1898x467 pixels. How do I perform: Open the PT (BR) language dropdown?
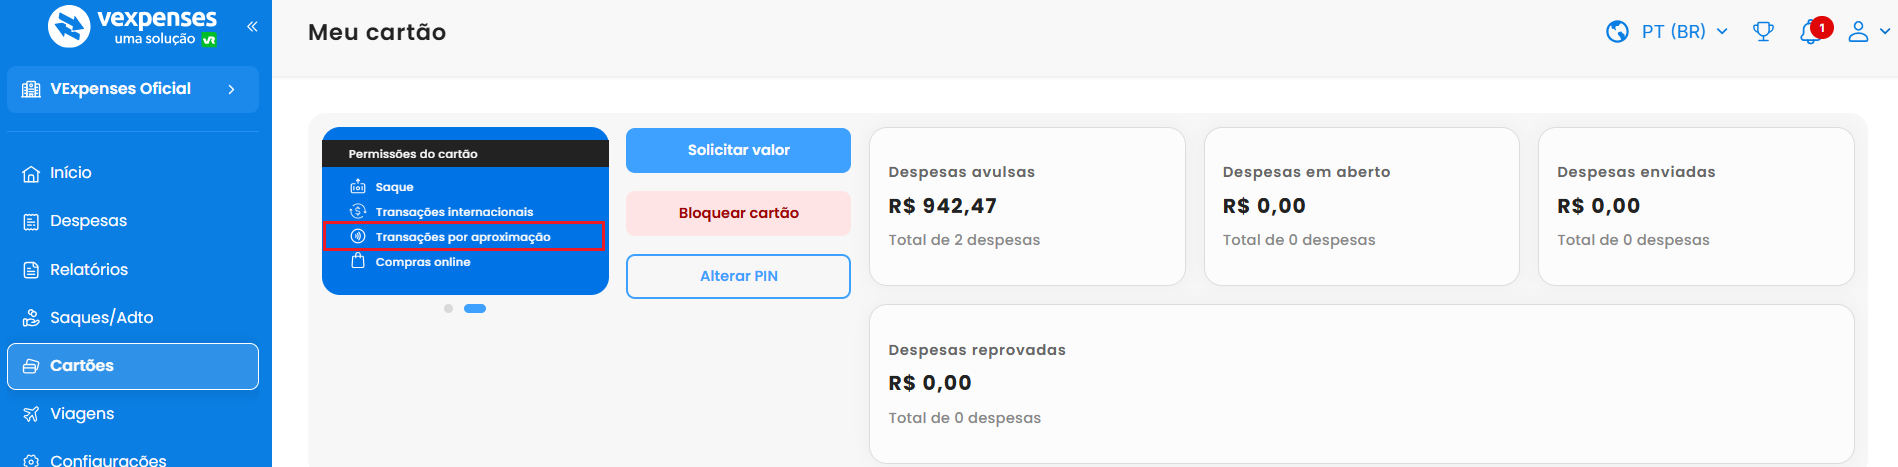click(1684, 32)
